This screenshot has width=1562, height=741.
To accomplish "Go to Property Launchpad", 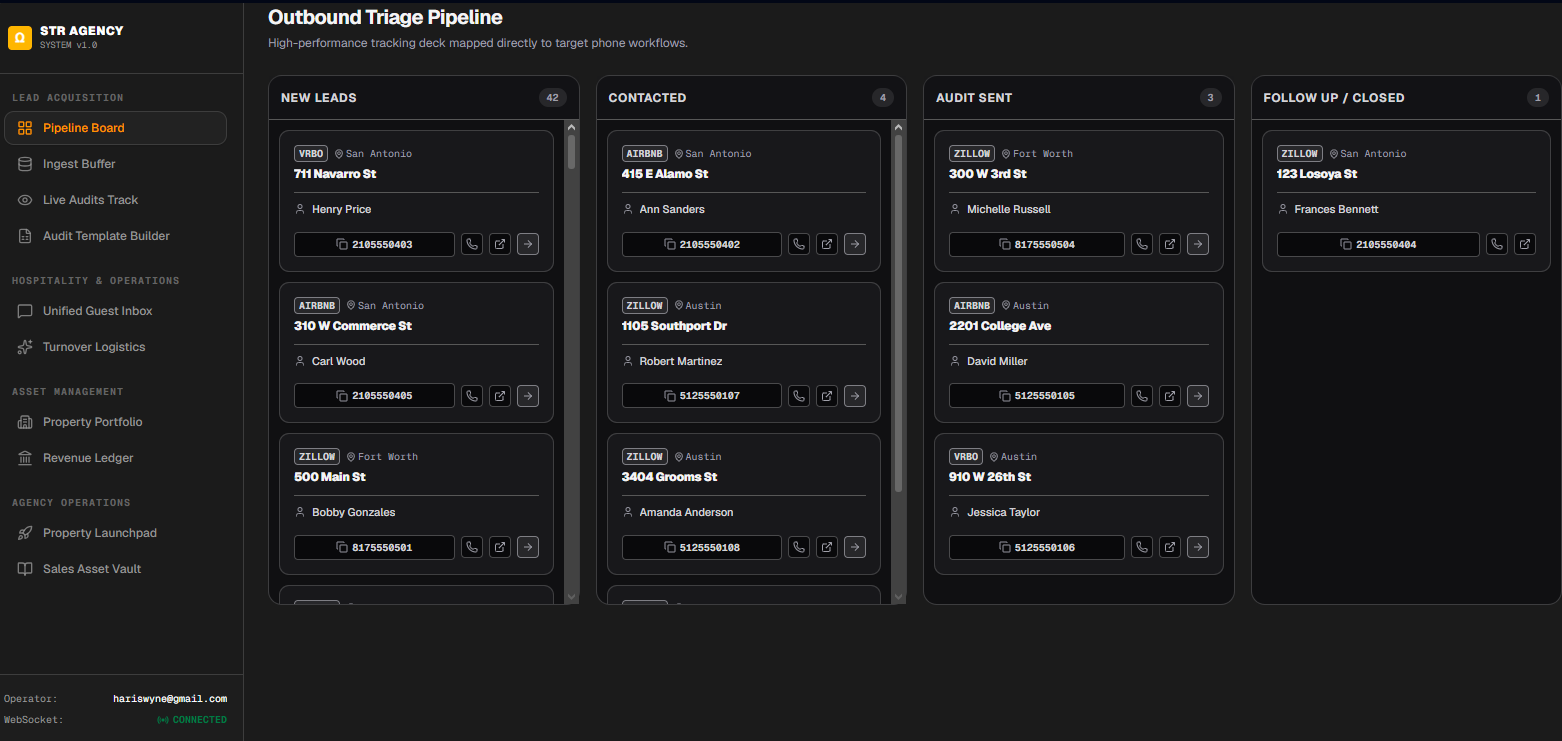I will click(115, 533).
